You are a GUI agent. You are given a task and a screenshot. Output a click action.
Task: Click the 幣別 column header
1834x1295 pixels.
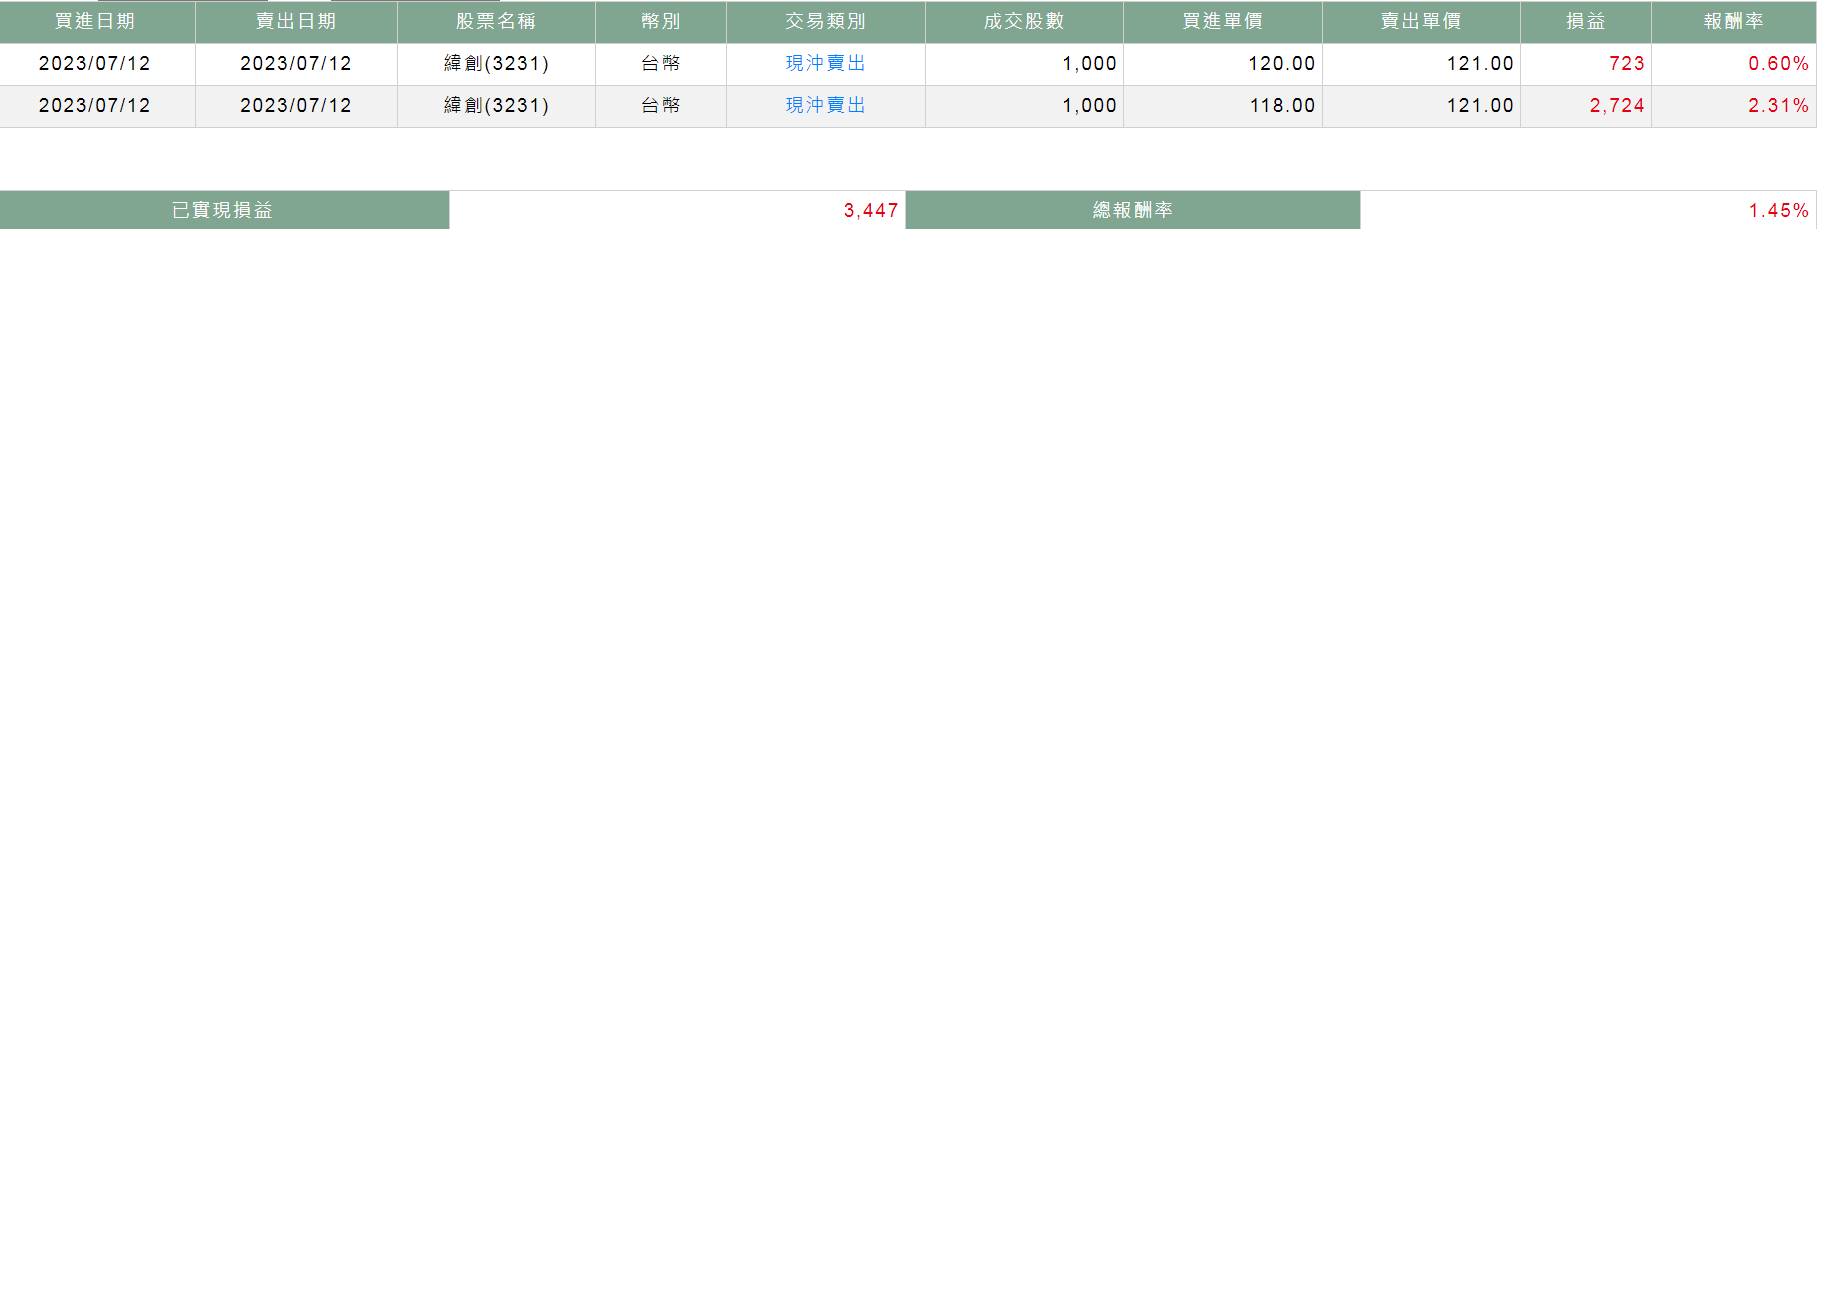click(661, 22)
